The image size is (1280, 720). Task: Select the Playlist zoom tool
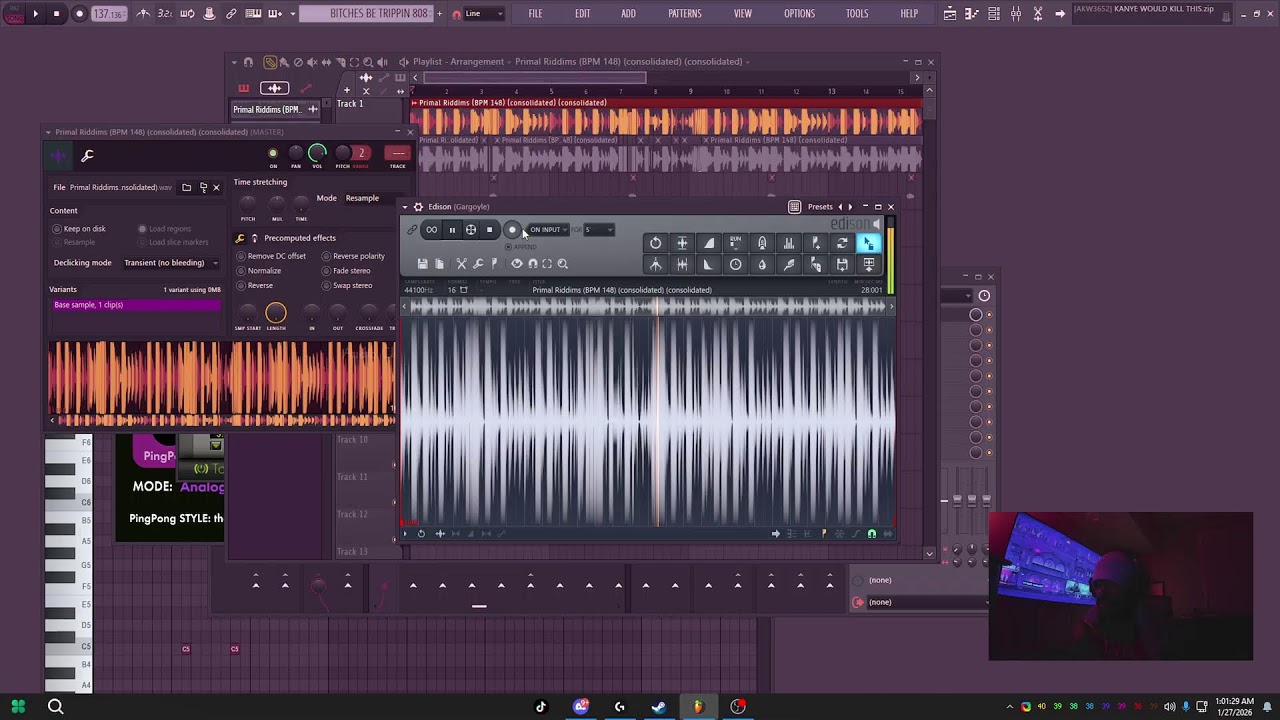(x=368, y=62)
